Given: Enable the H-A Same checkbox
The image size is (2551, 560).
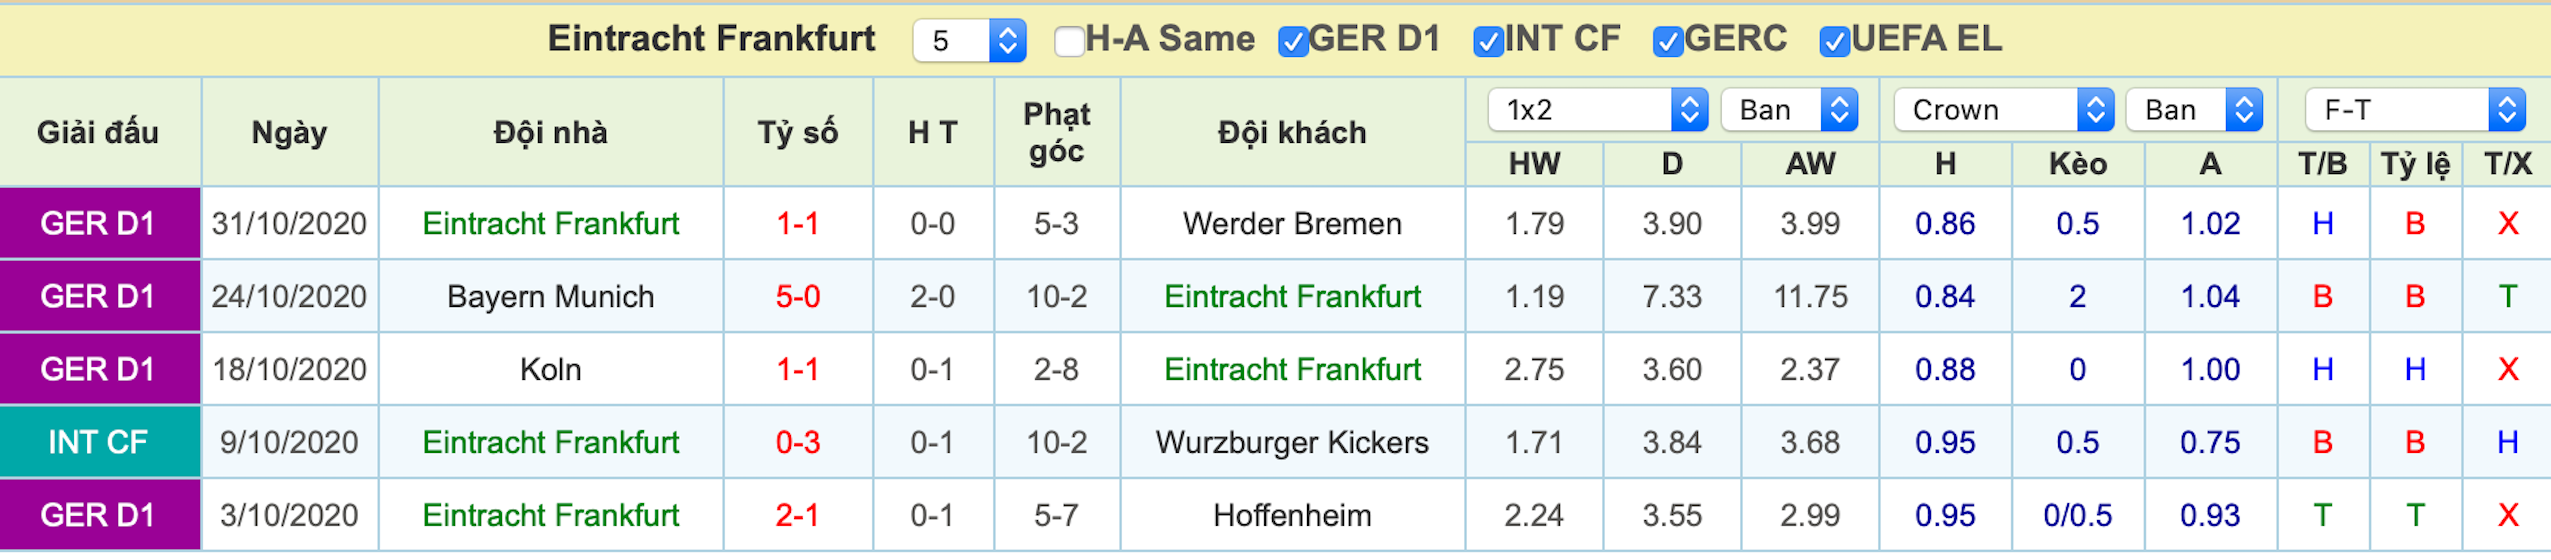Looking at the screenshot, I should pyautogui.click(x=1069, y=41).
